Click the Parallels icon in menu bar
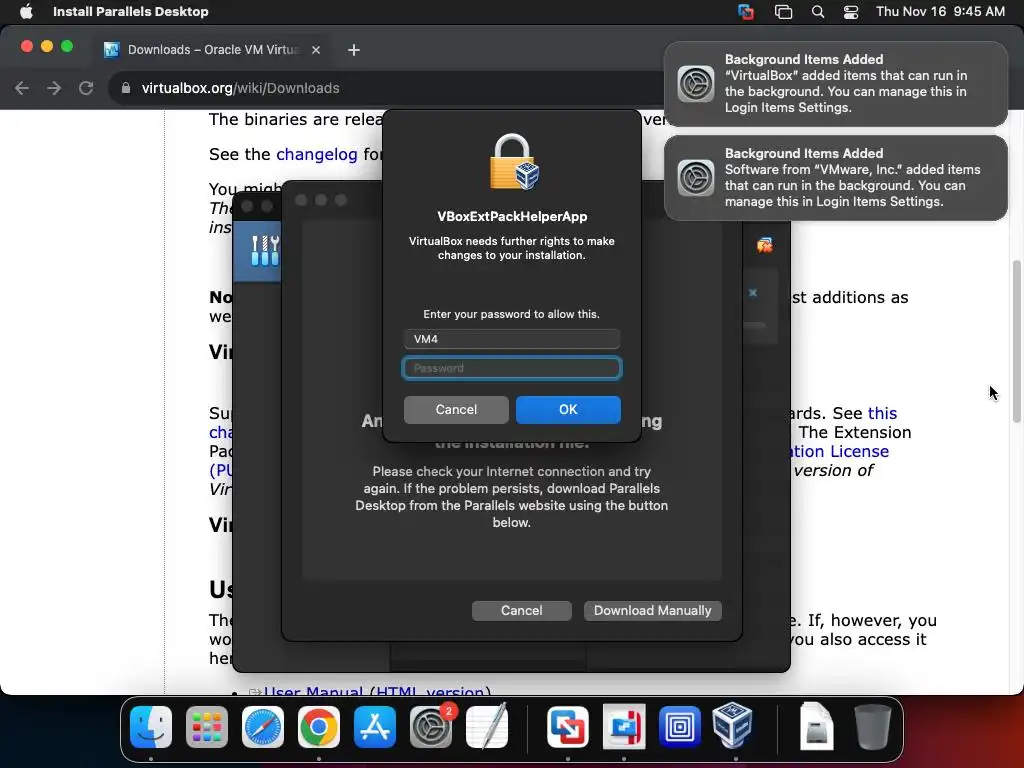The height and width of the screenshot is (768, 1024). (x=746, y=12)
